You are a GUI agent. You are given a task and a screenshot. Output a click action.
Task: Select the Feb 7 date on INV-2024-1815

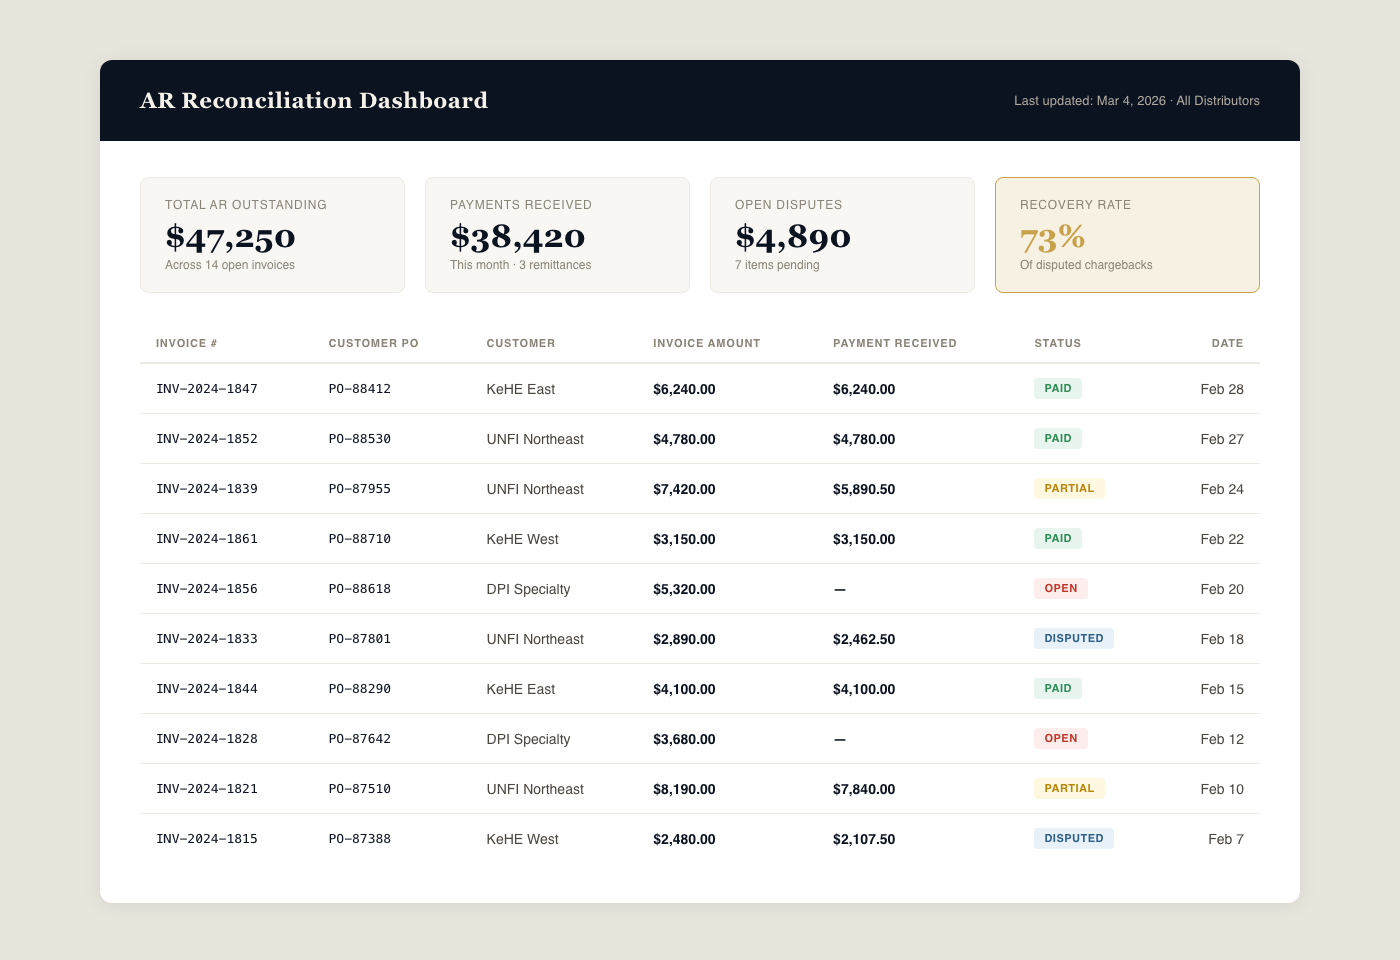tap(1226, 839)
